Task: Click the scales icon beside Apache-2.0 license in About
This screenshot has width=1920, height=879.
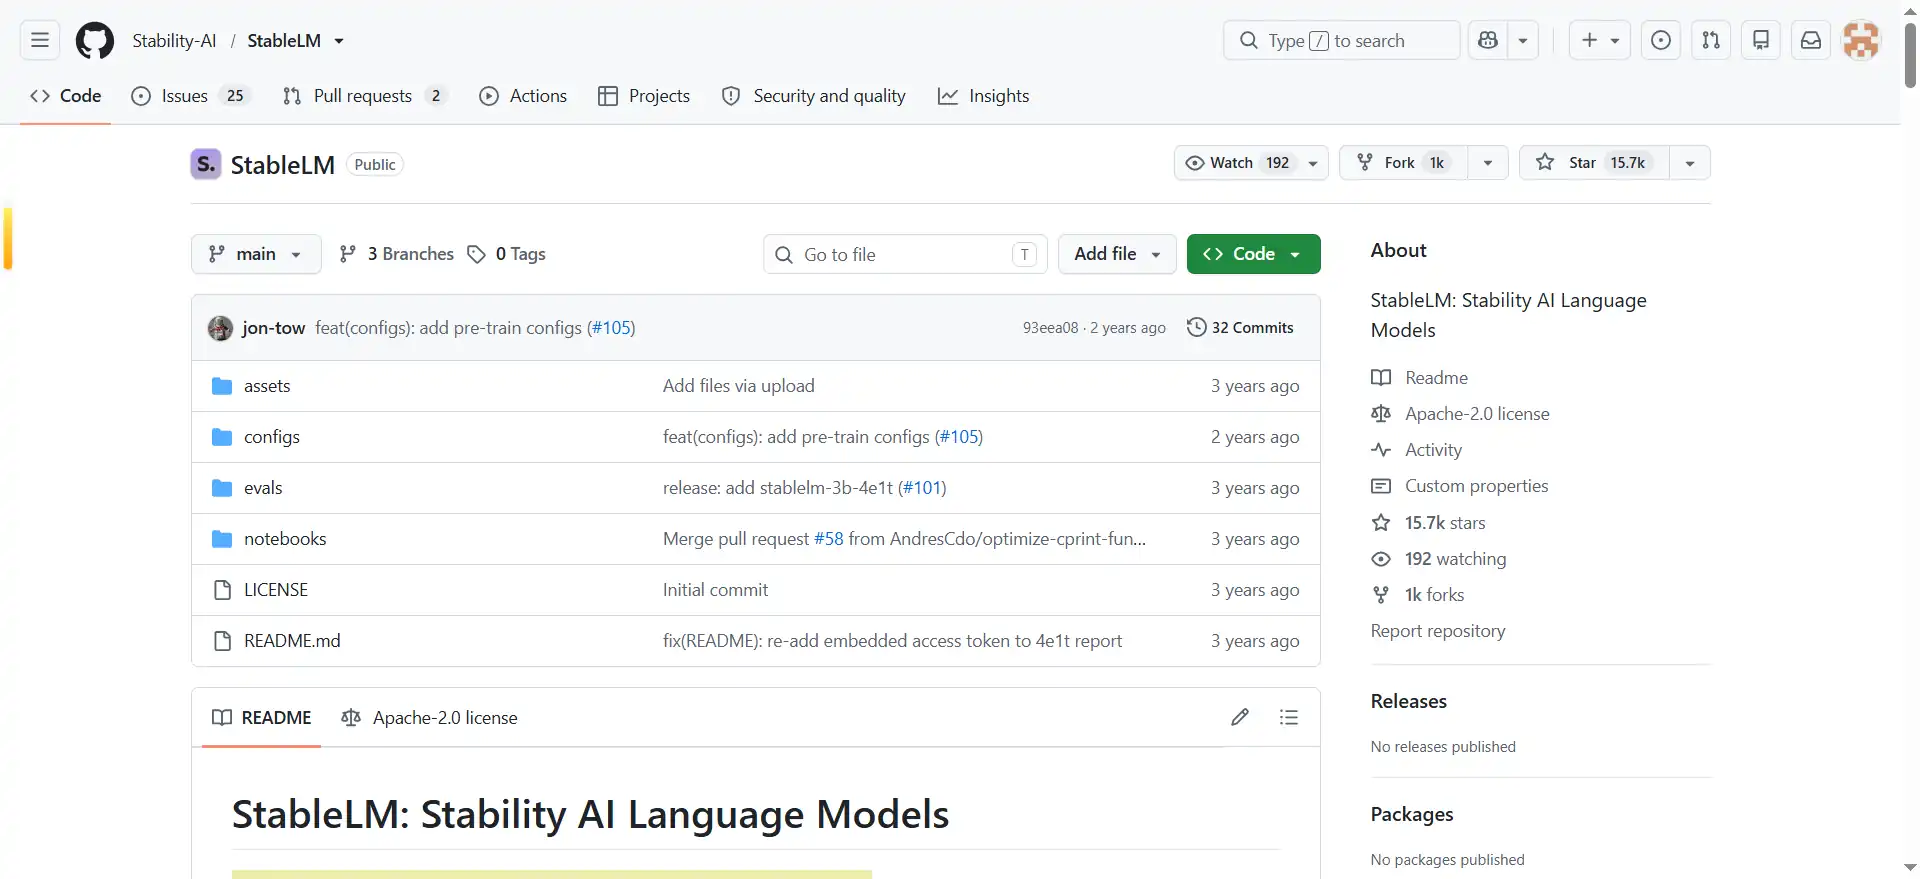Action: (1381, 414)
